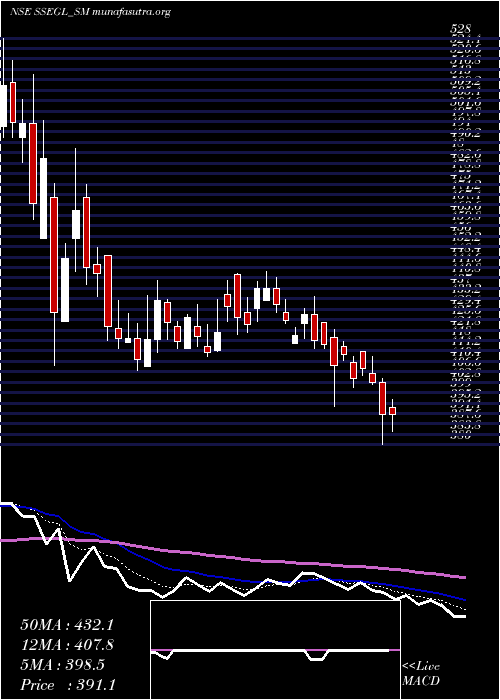
Task: Click the 50MA : 432.1 readout
Action: (67, 624)
